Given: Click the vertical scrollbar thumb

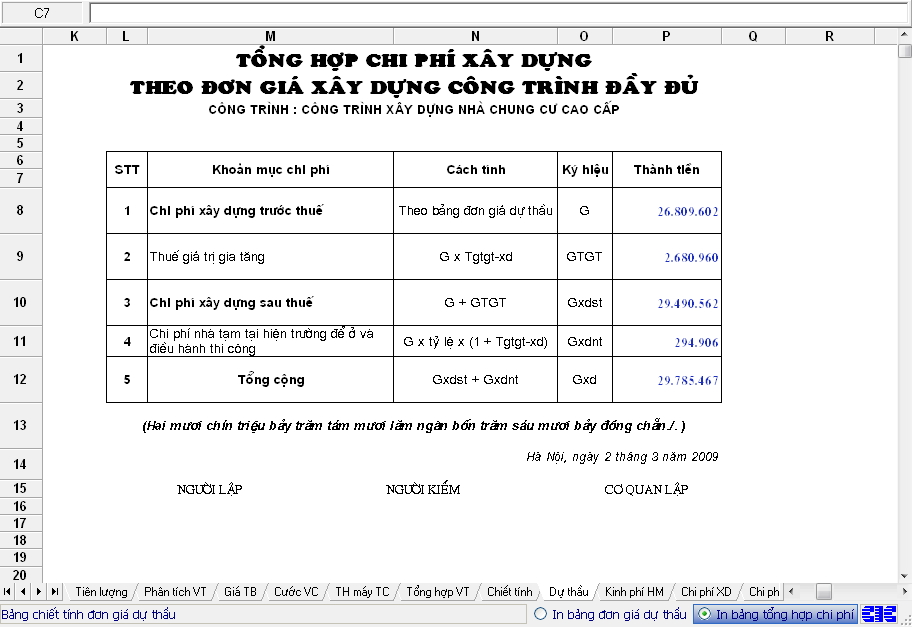Looking at the screenshot, I should pos(904,52).
